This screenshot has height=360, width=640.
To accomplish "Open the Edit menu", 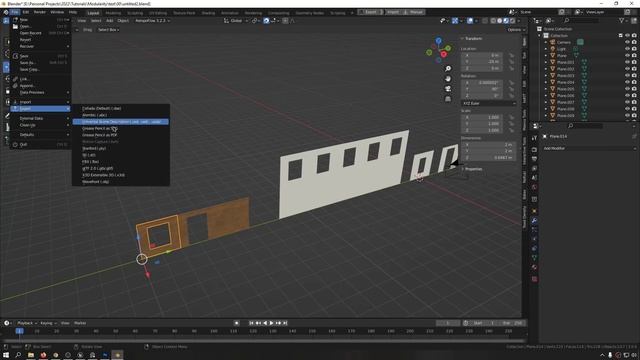I will (26, 12).
